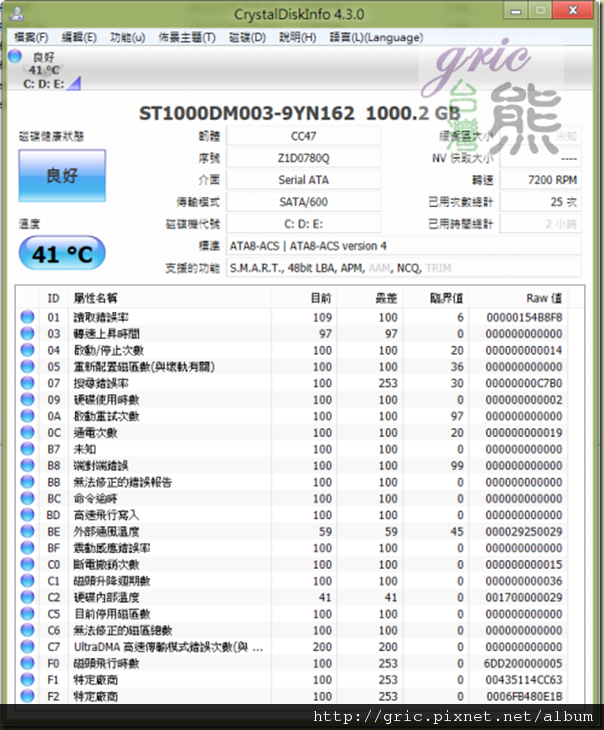This screenshot has height=730, width=604.
Task: Click the status orb for attribute 04
Action: [x=27, y=350]
